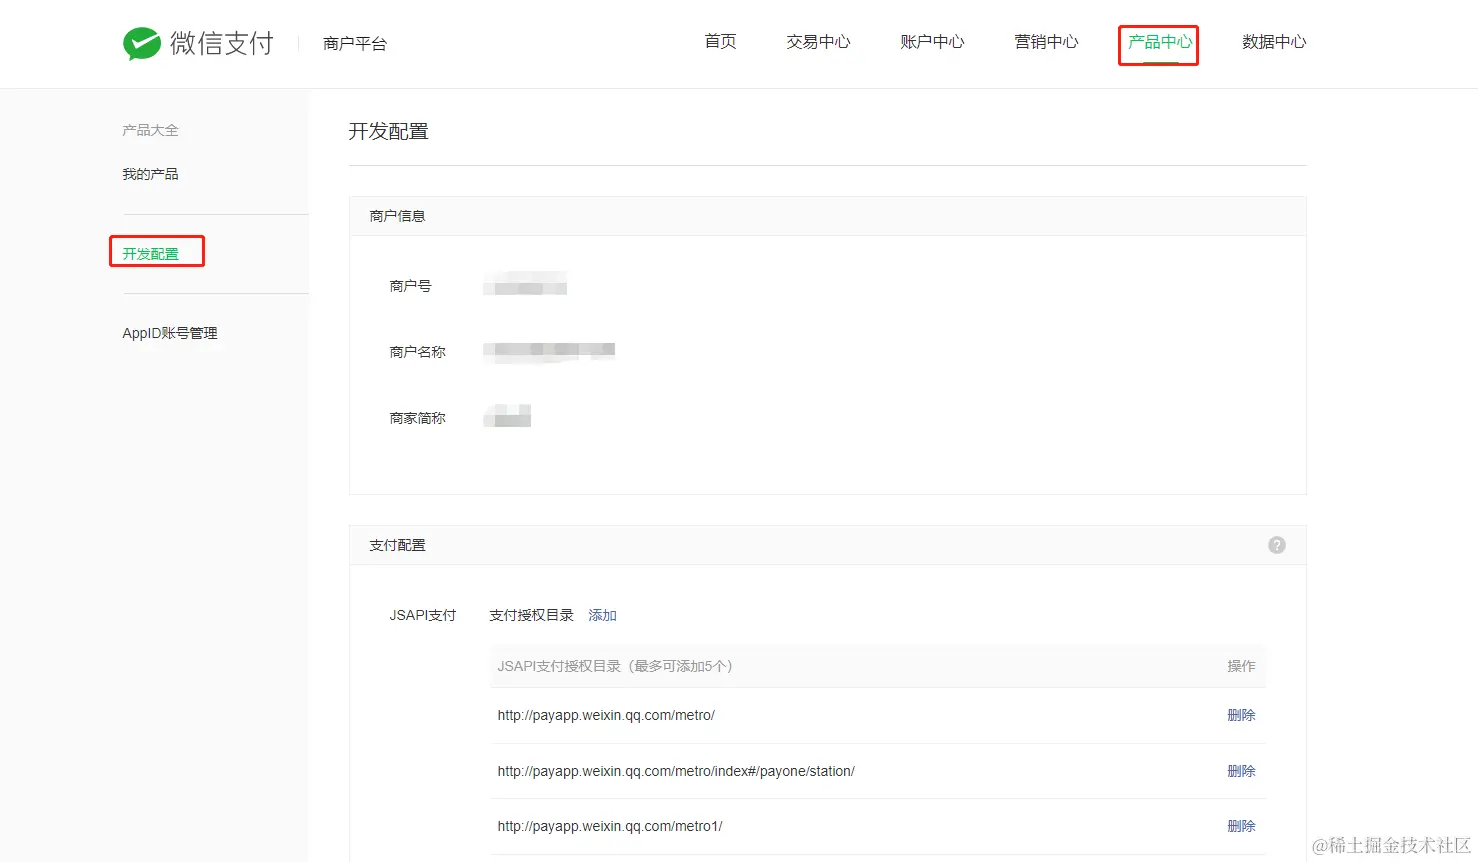Click the JSAPI支付 label
Screen dimensions: 1478x862
click(x=422, y=615)
